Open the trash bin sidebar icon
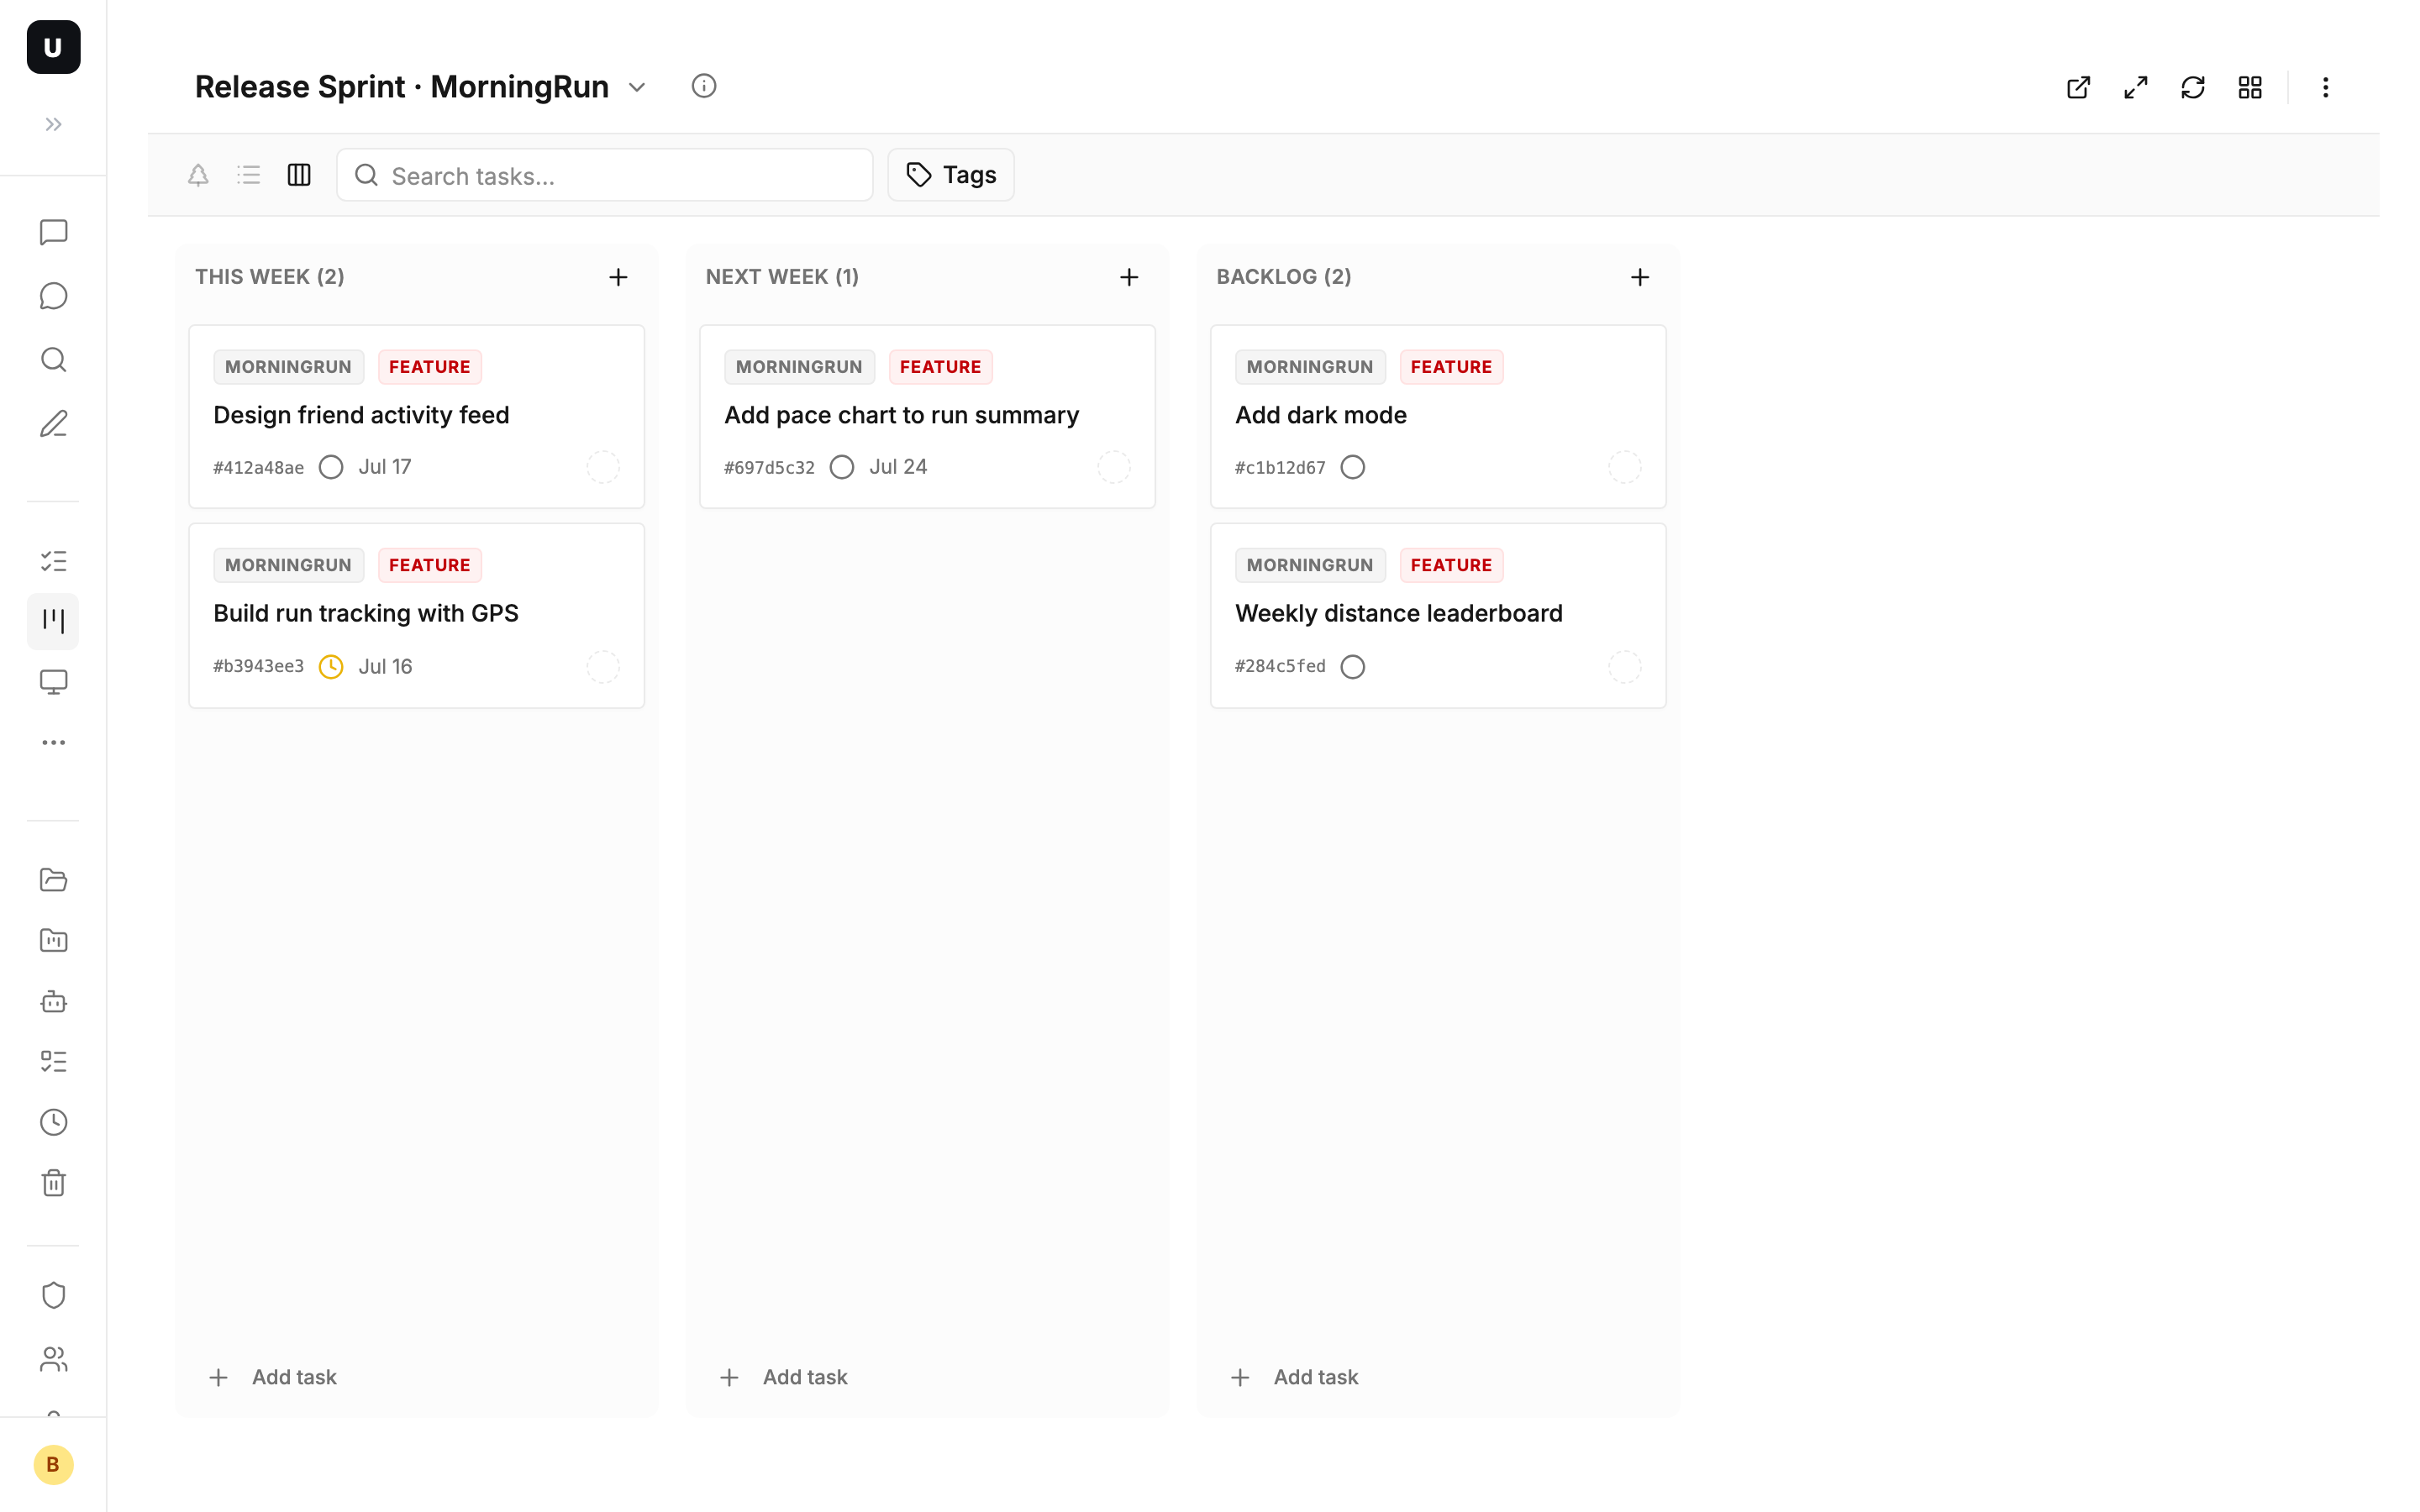The height and width of the screenshot is (1512, 2420). click(x=53, y=1183)
